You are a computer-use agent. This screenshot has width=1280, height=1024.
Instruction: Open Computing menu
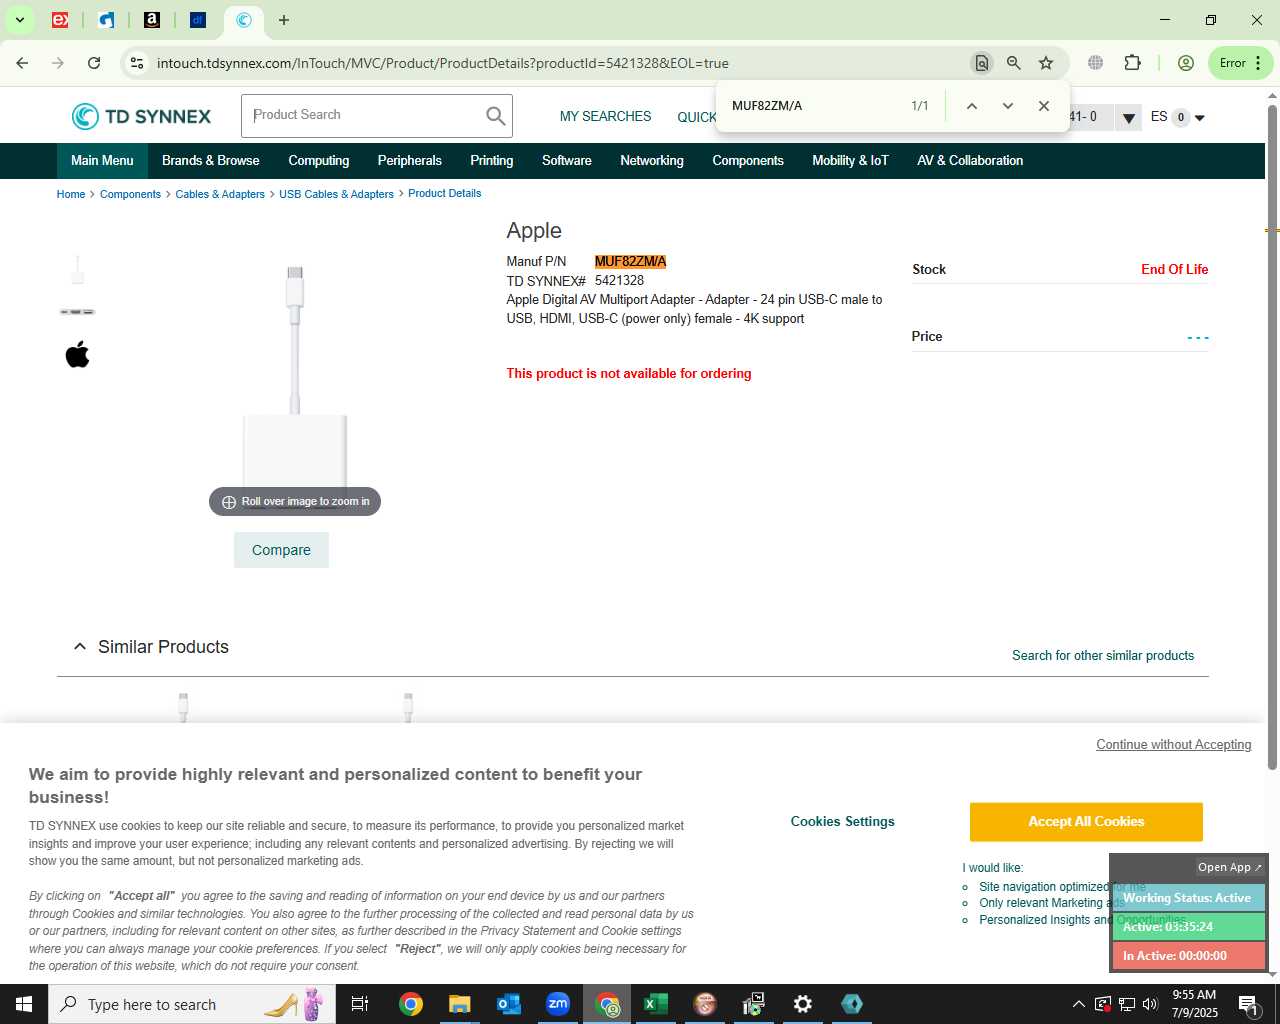319,161
